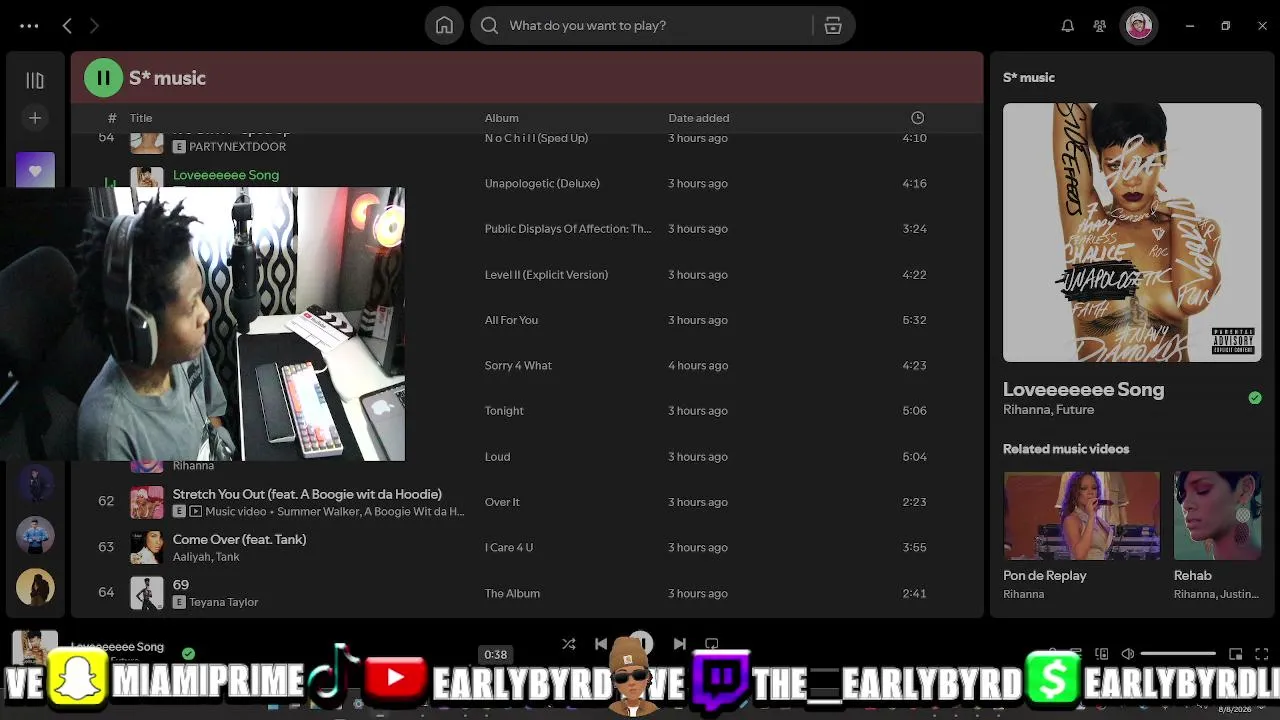Open artist Teyana Taylor
Image resolution: width=1280 pixels, height=720 pixels.
click(223, 603)
